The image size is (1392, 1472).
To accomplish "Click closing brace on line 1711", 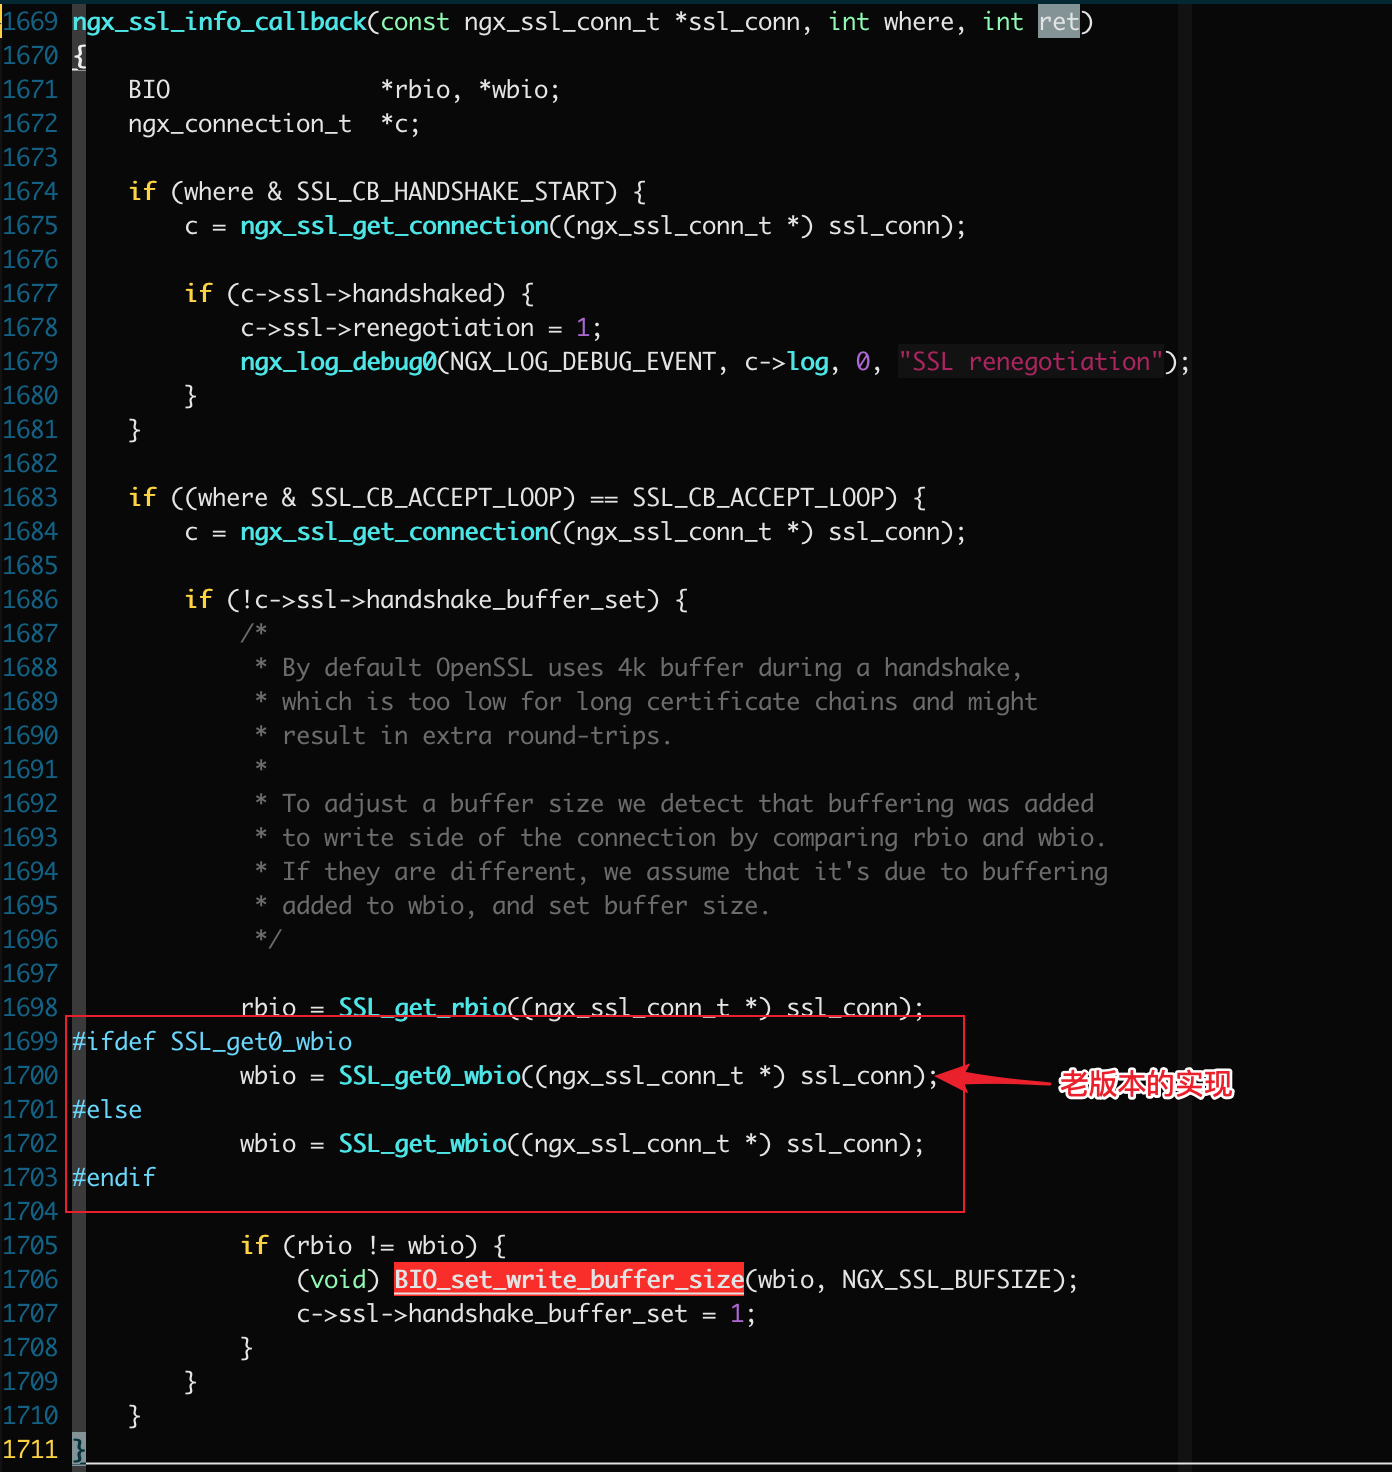I will pos(79,1450).
